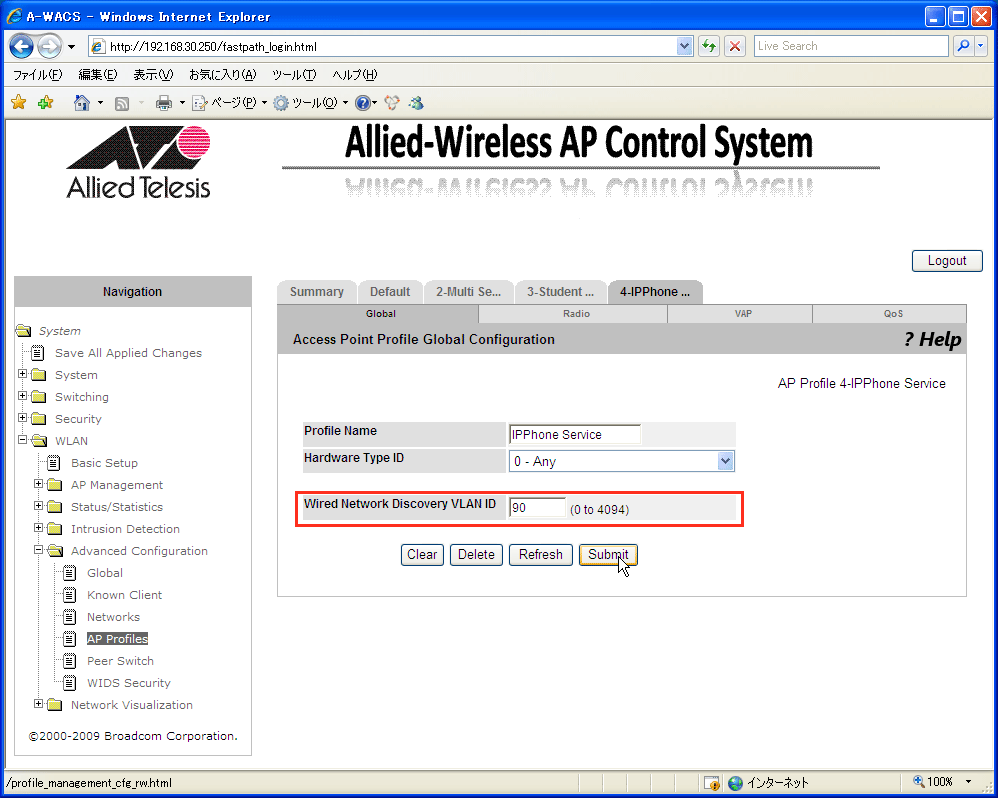Expand the Switching folder
The width and height of the screenshot is (998, 798).
tap(22, 396)
